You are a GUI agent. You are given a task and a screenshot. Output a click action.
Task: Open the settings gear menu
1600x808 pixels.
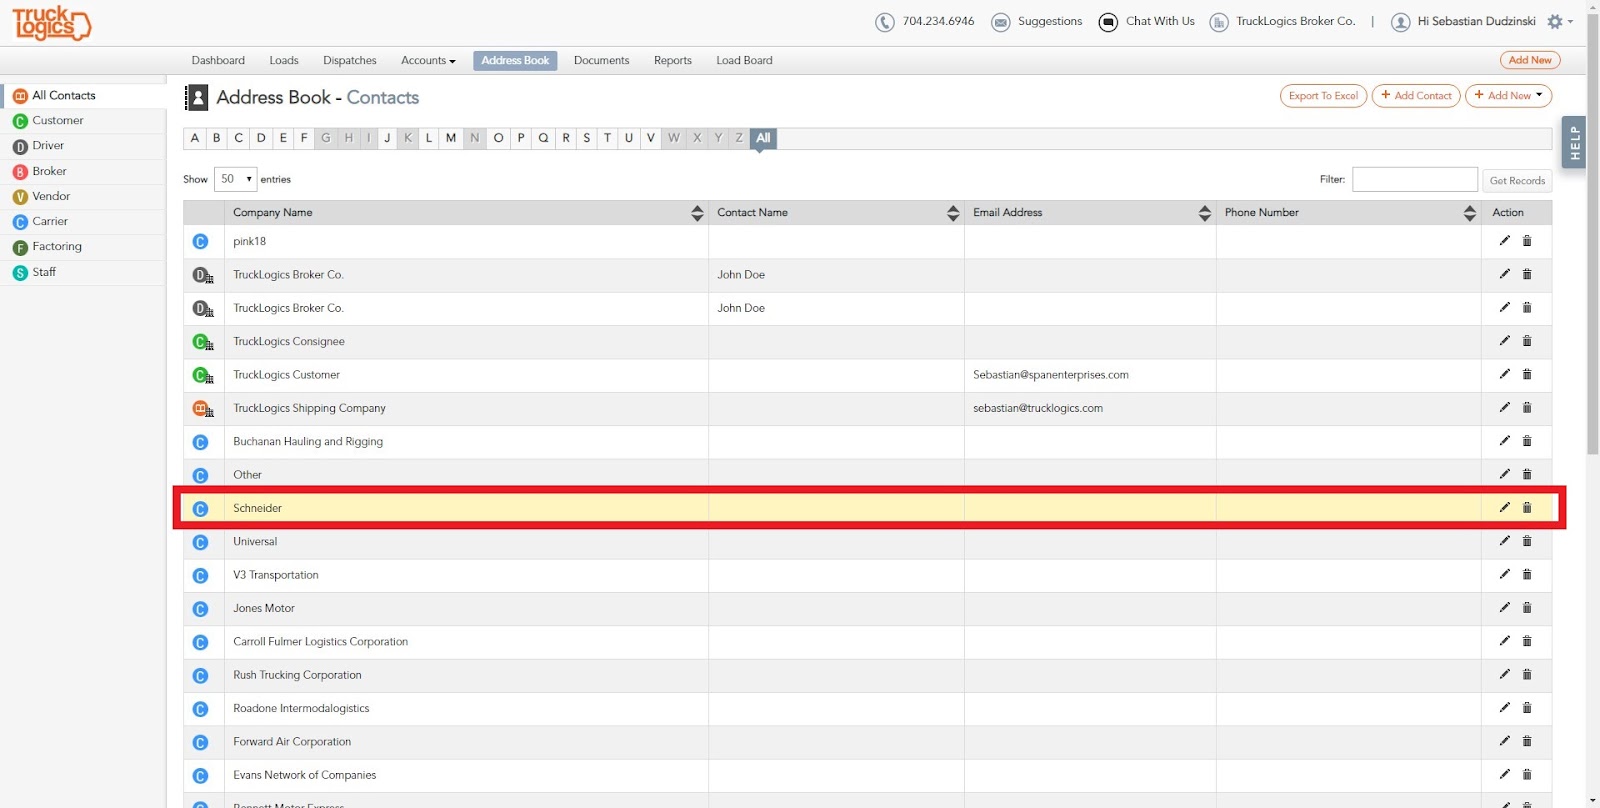[x=1555, y=21]
